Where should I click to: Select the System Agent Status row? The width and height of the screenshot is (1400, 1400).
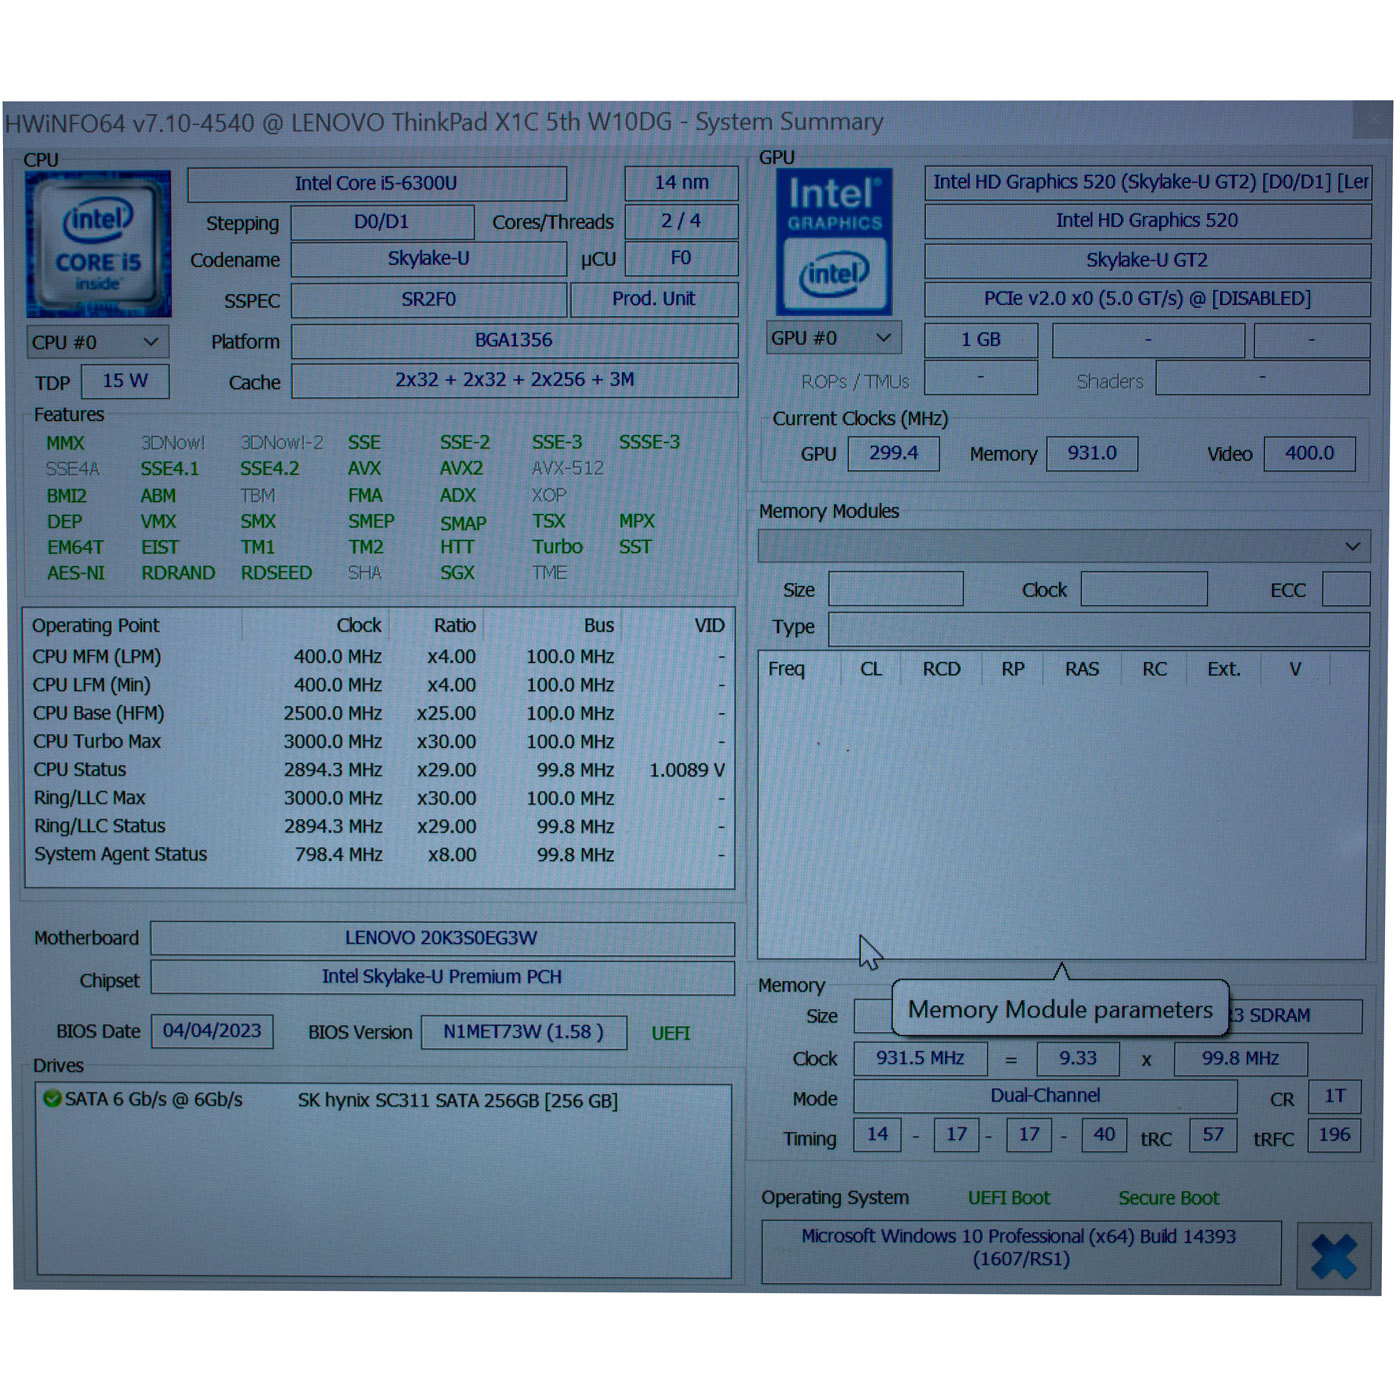(x=379, y=855)
